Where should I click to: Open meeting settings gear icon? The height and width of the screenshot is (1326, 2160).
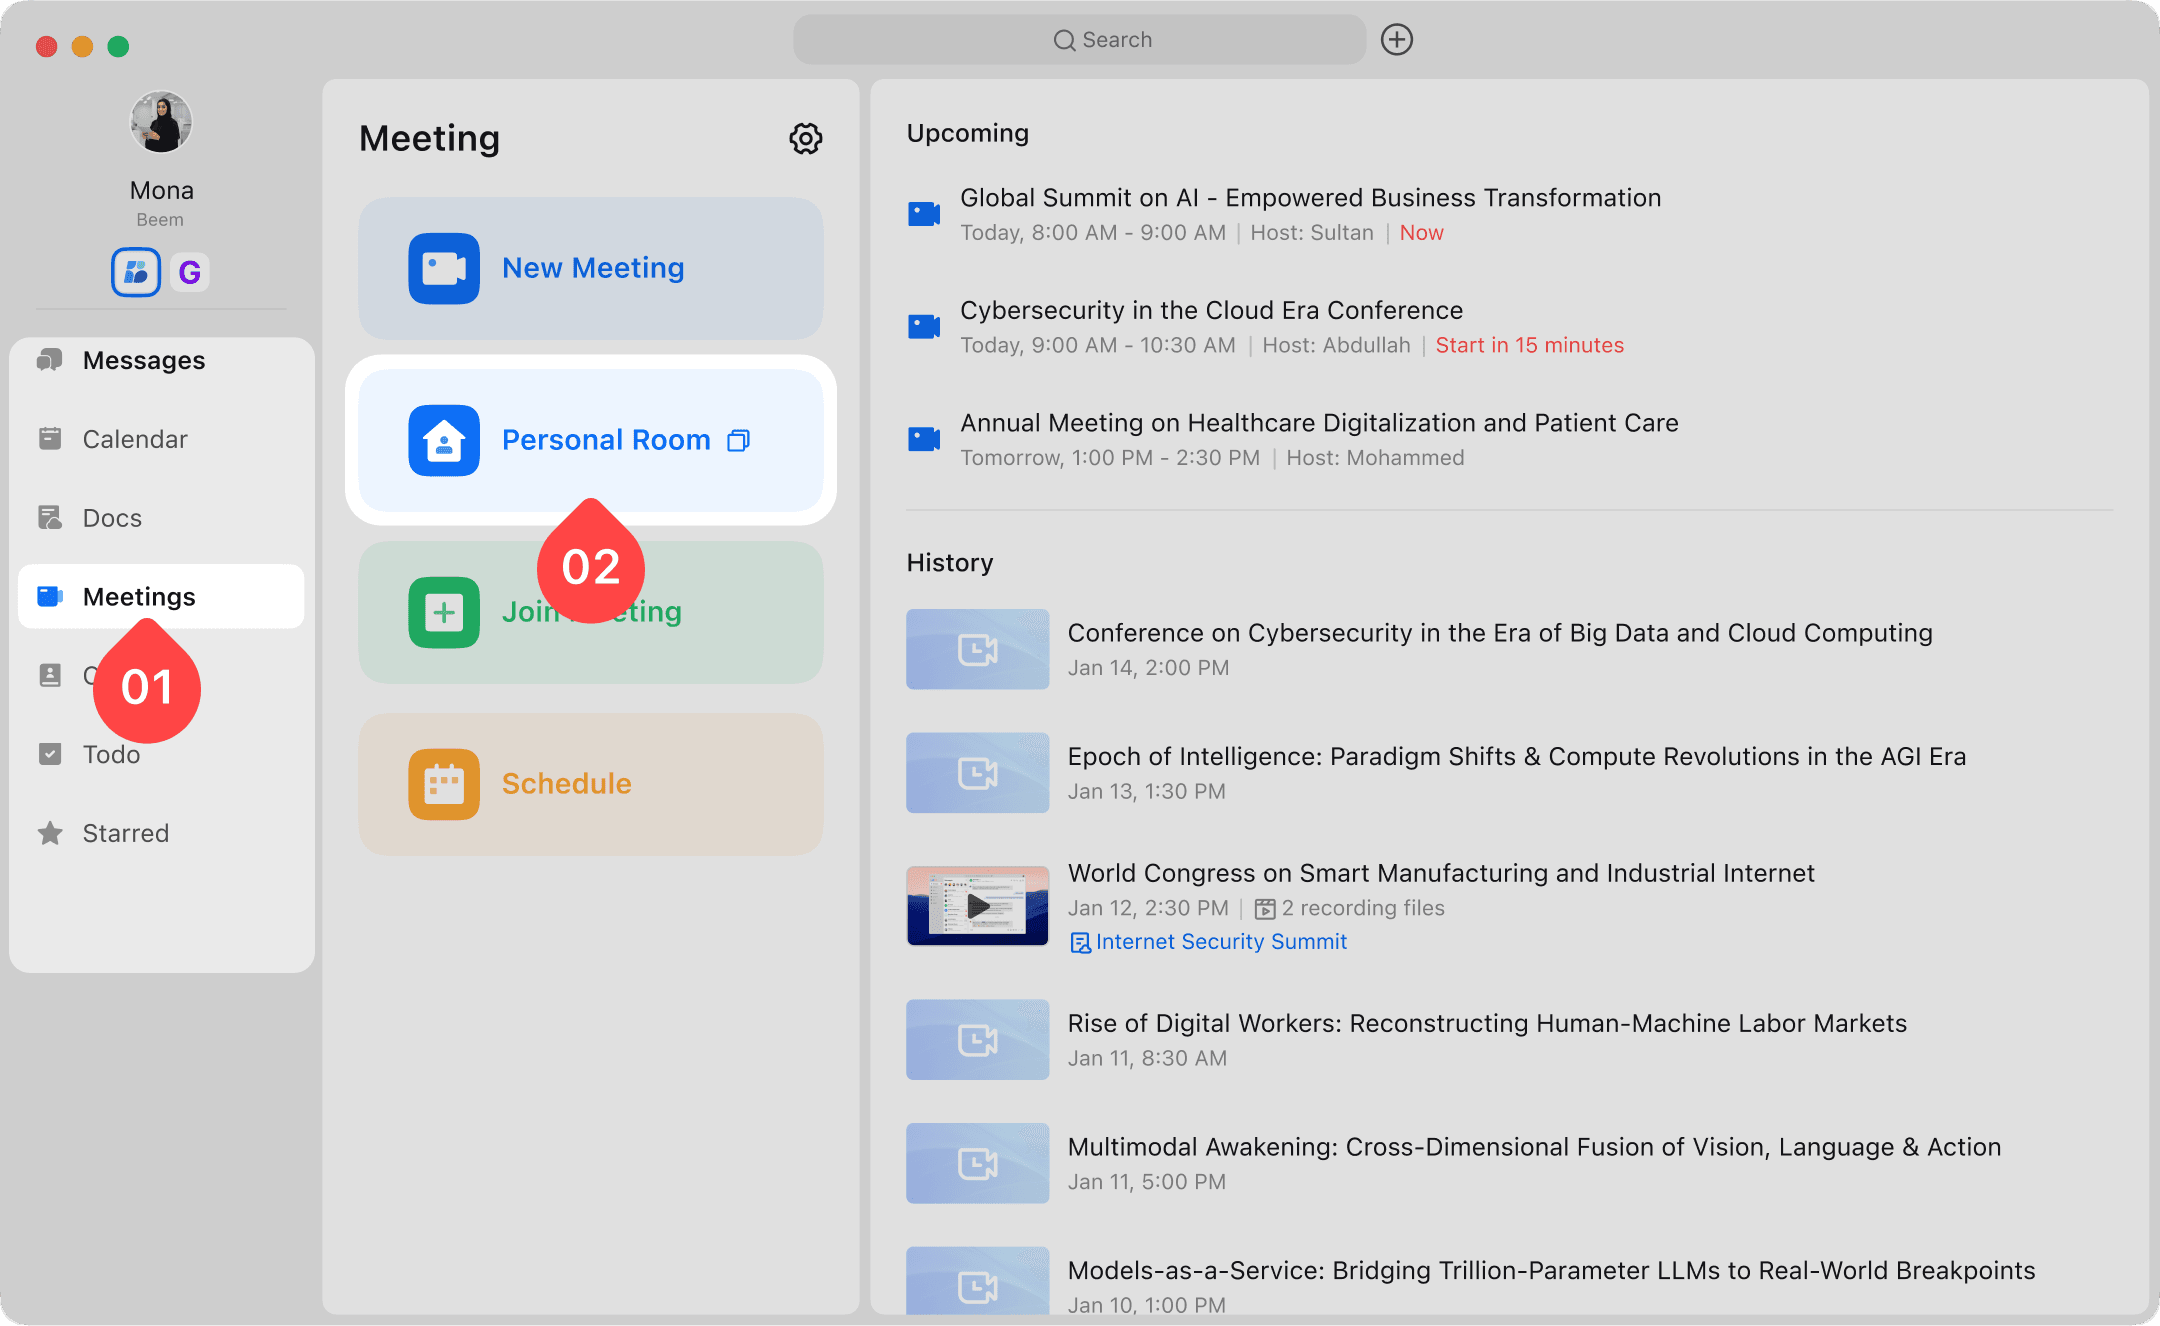point(805,139)
